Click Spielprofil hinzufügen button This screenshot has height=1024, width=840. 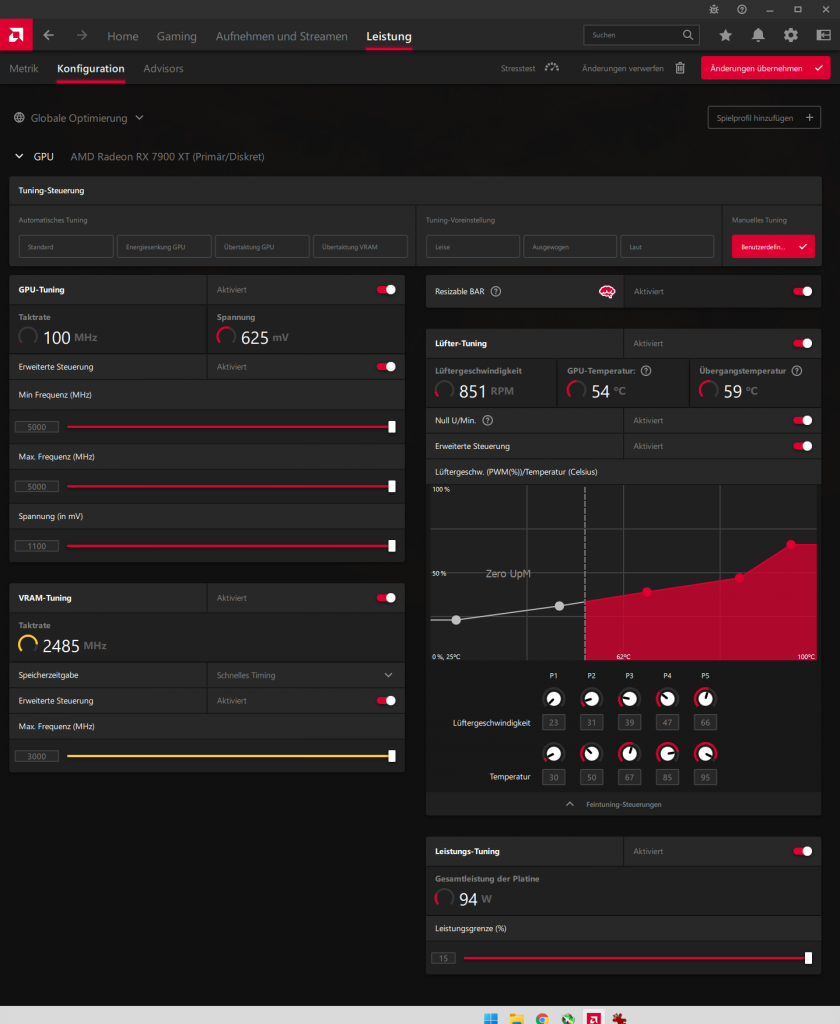coord(764,118)
